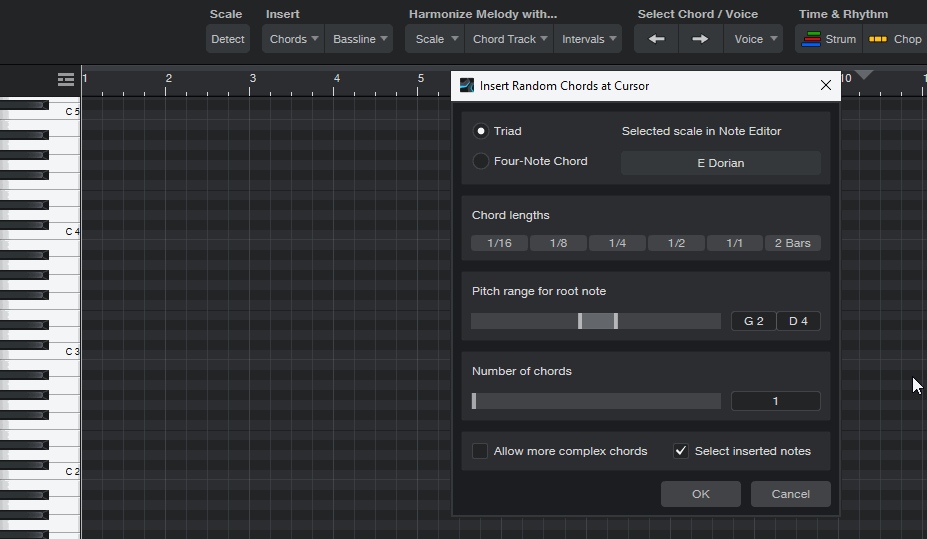Click bar 3 on the timeline ruler
The image size is (927, 539).
point(252,78)
